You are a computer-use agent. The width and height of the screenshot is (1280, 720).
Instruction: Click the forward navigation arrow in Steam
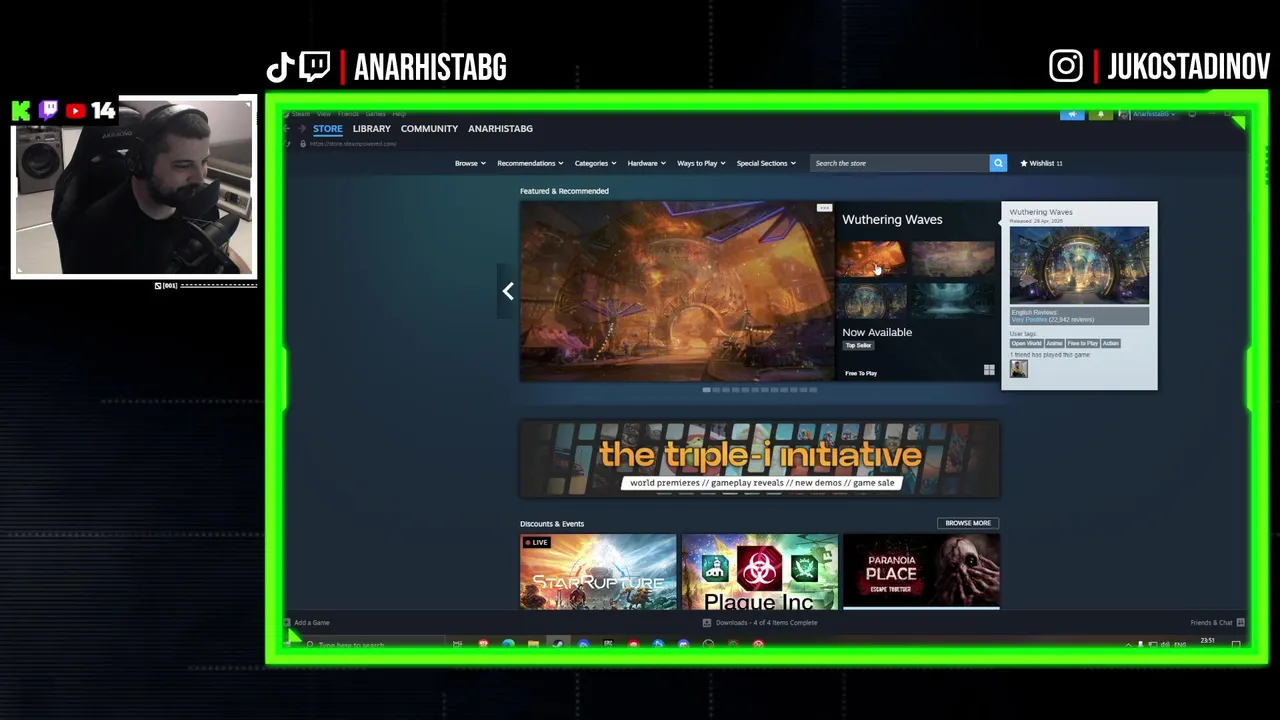(x=302, y=128)
